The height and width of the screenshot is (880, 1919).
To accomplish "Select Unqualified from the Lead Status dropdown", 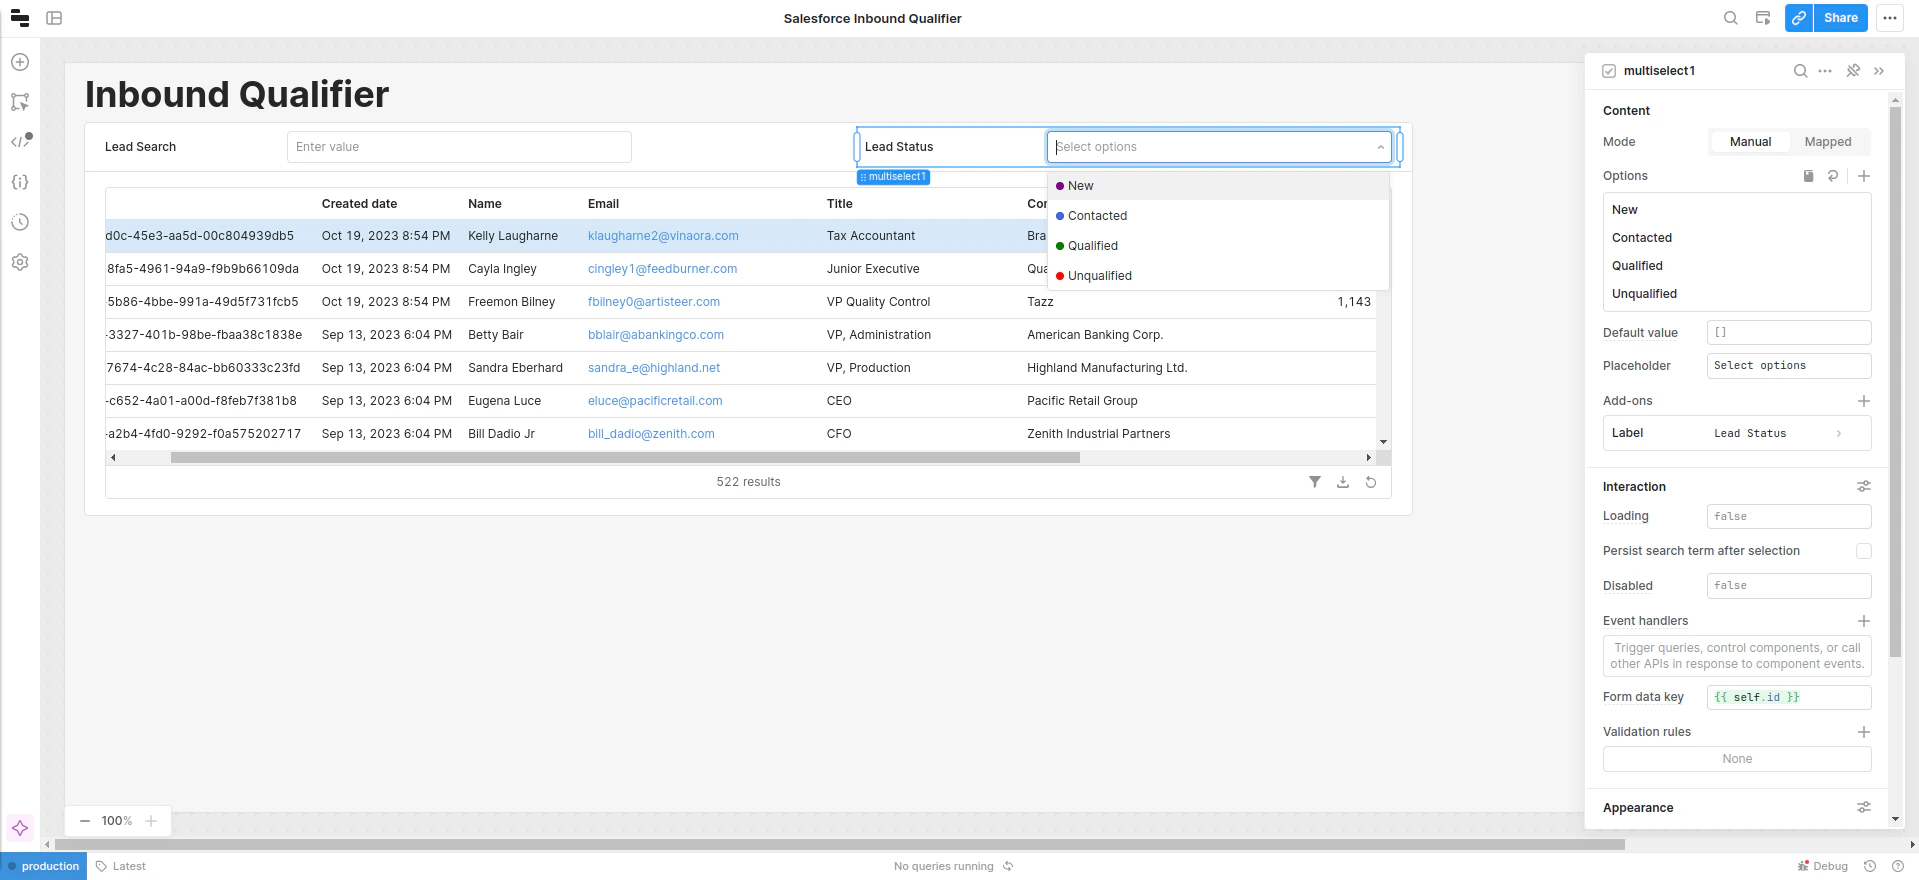I will [x=1218, y=276].
